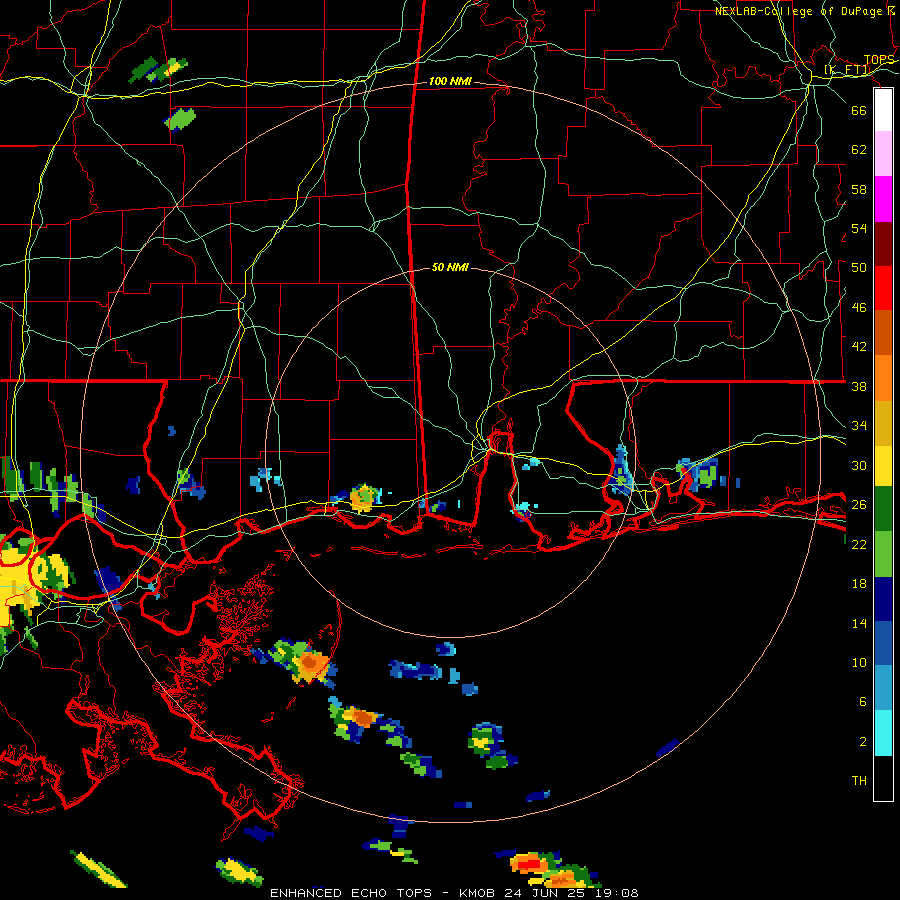Click the navy blue legend swatch

pyautogui.click(x=883, y=599)
